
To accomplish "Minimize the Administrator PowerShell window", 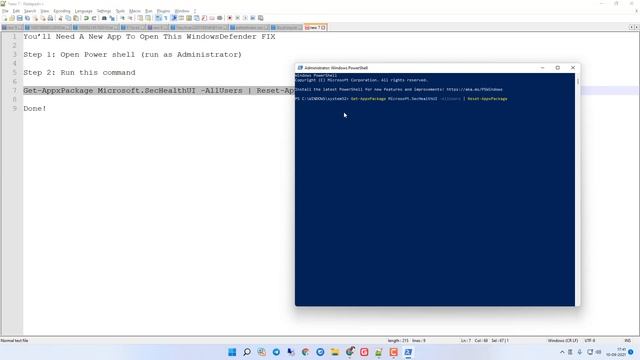I will tap(542, 68).
